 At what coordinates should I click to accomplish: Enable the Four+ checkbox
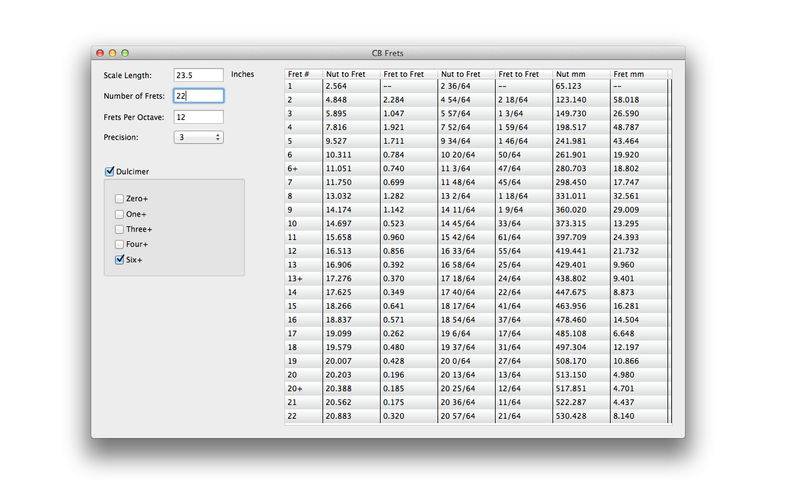coord(119,244)
